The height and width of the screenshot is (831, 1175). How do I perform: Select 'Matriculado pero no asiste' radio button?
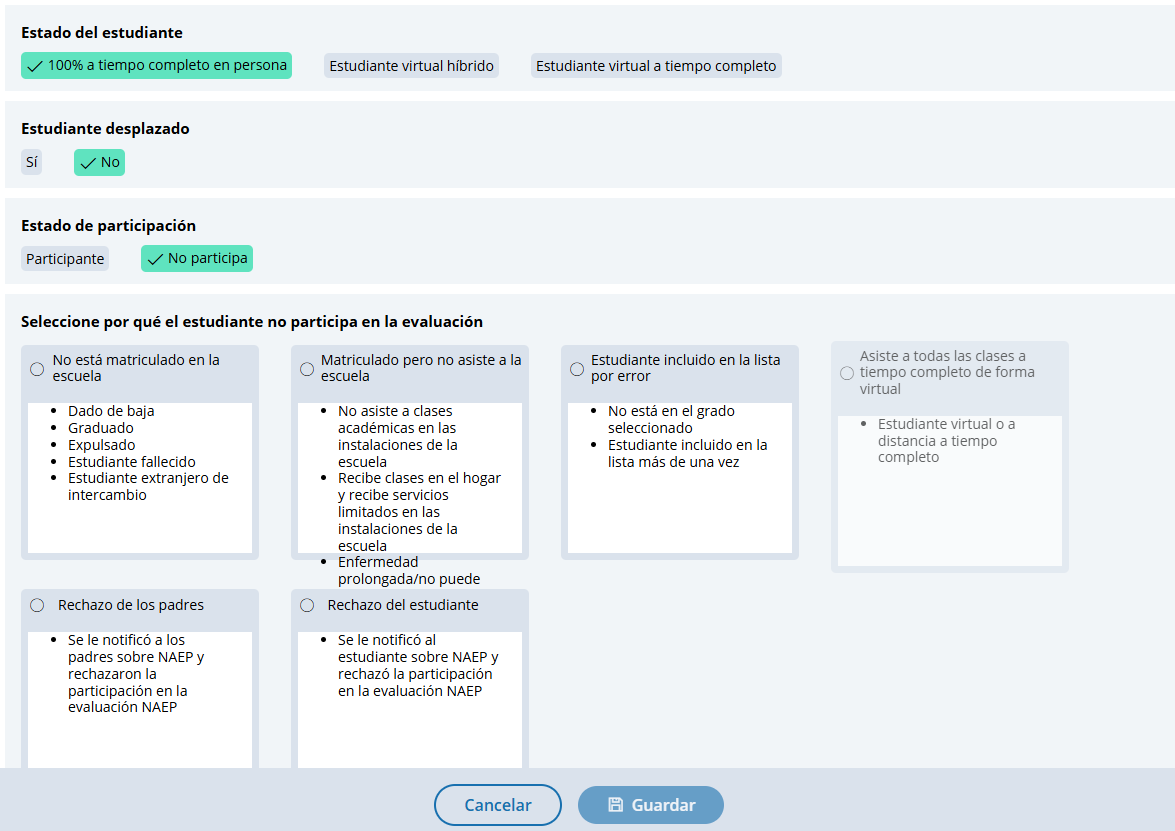click(307, 369)
